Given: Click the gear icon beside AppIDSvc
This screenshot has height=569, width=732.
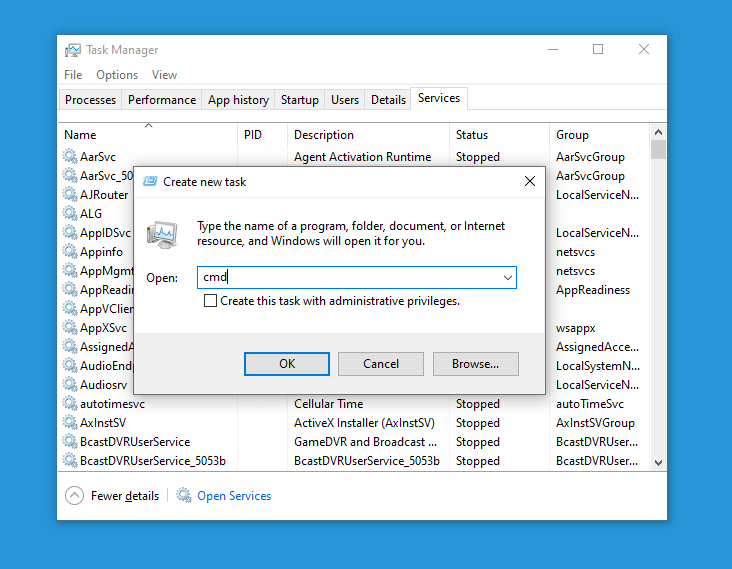Looking at the screenshot, I should pyautogui.click(x=70, y=232).
